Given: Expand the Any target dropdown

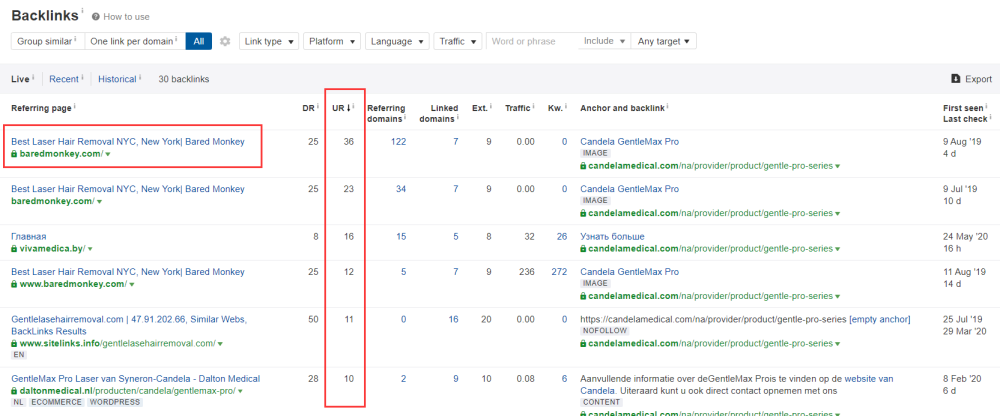Looking at the screenshot, I should (x=666, y=41).
